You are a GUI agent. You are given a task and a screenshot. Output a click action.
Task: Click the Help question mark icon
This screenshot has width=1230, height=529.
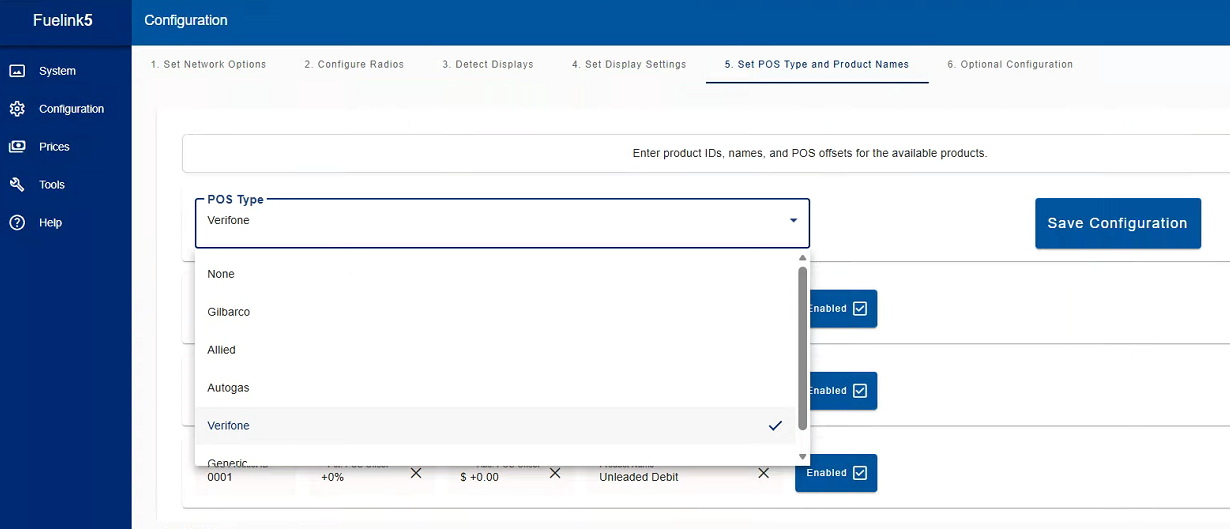[x=17, y=223]
